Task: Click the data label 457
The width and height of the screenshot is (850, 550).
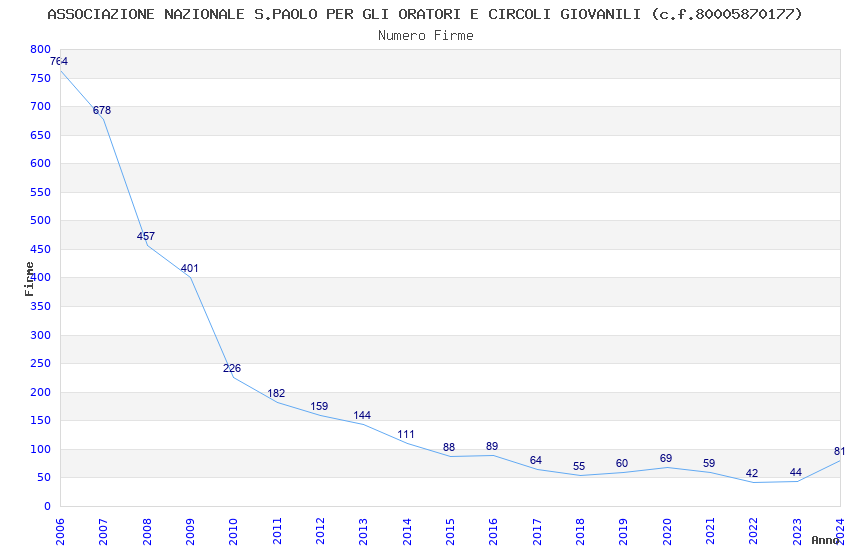Action: coord(146,236)
